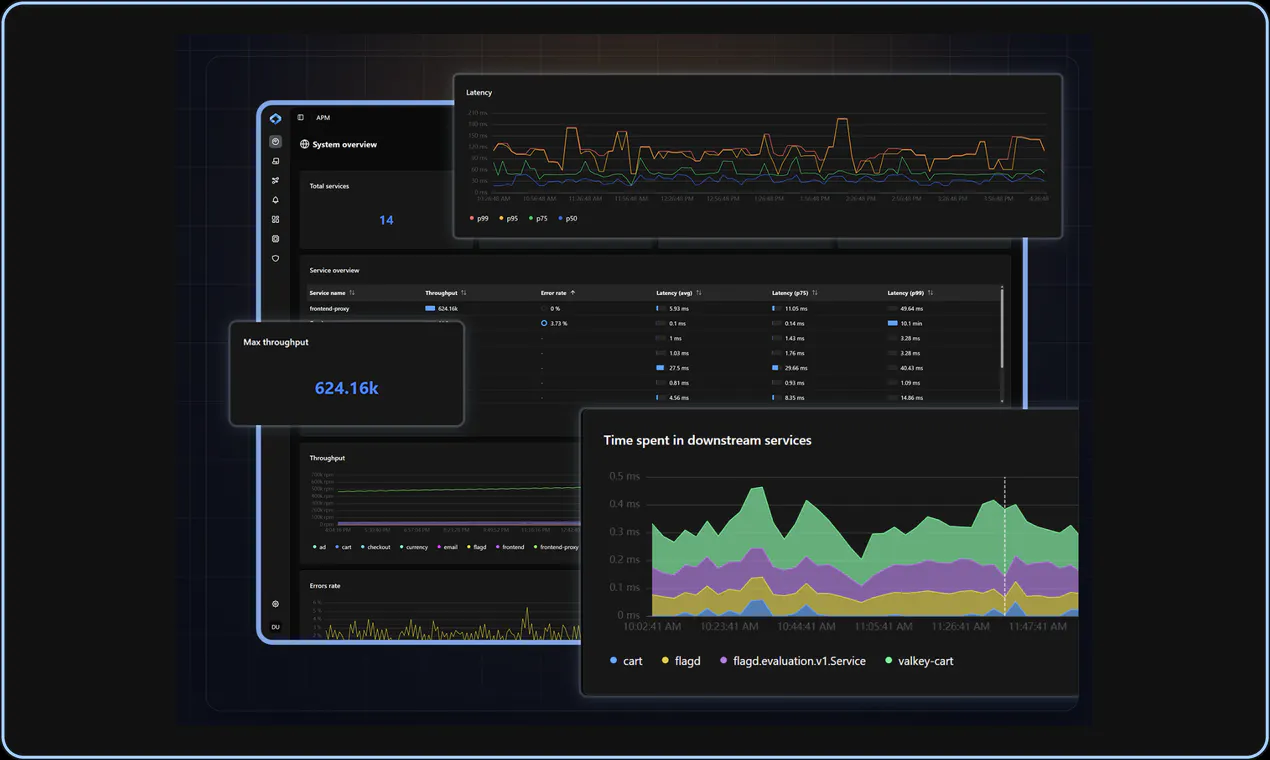Viewport: 1270px width, 760px height.
Task: Click the Latency chart panel title
Action: pos(479,93)
